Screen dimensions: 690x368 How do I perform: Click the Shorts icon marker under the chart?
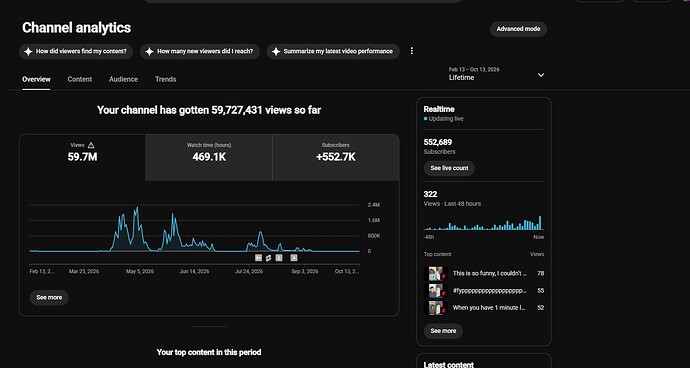pos(268,258)
